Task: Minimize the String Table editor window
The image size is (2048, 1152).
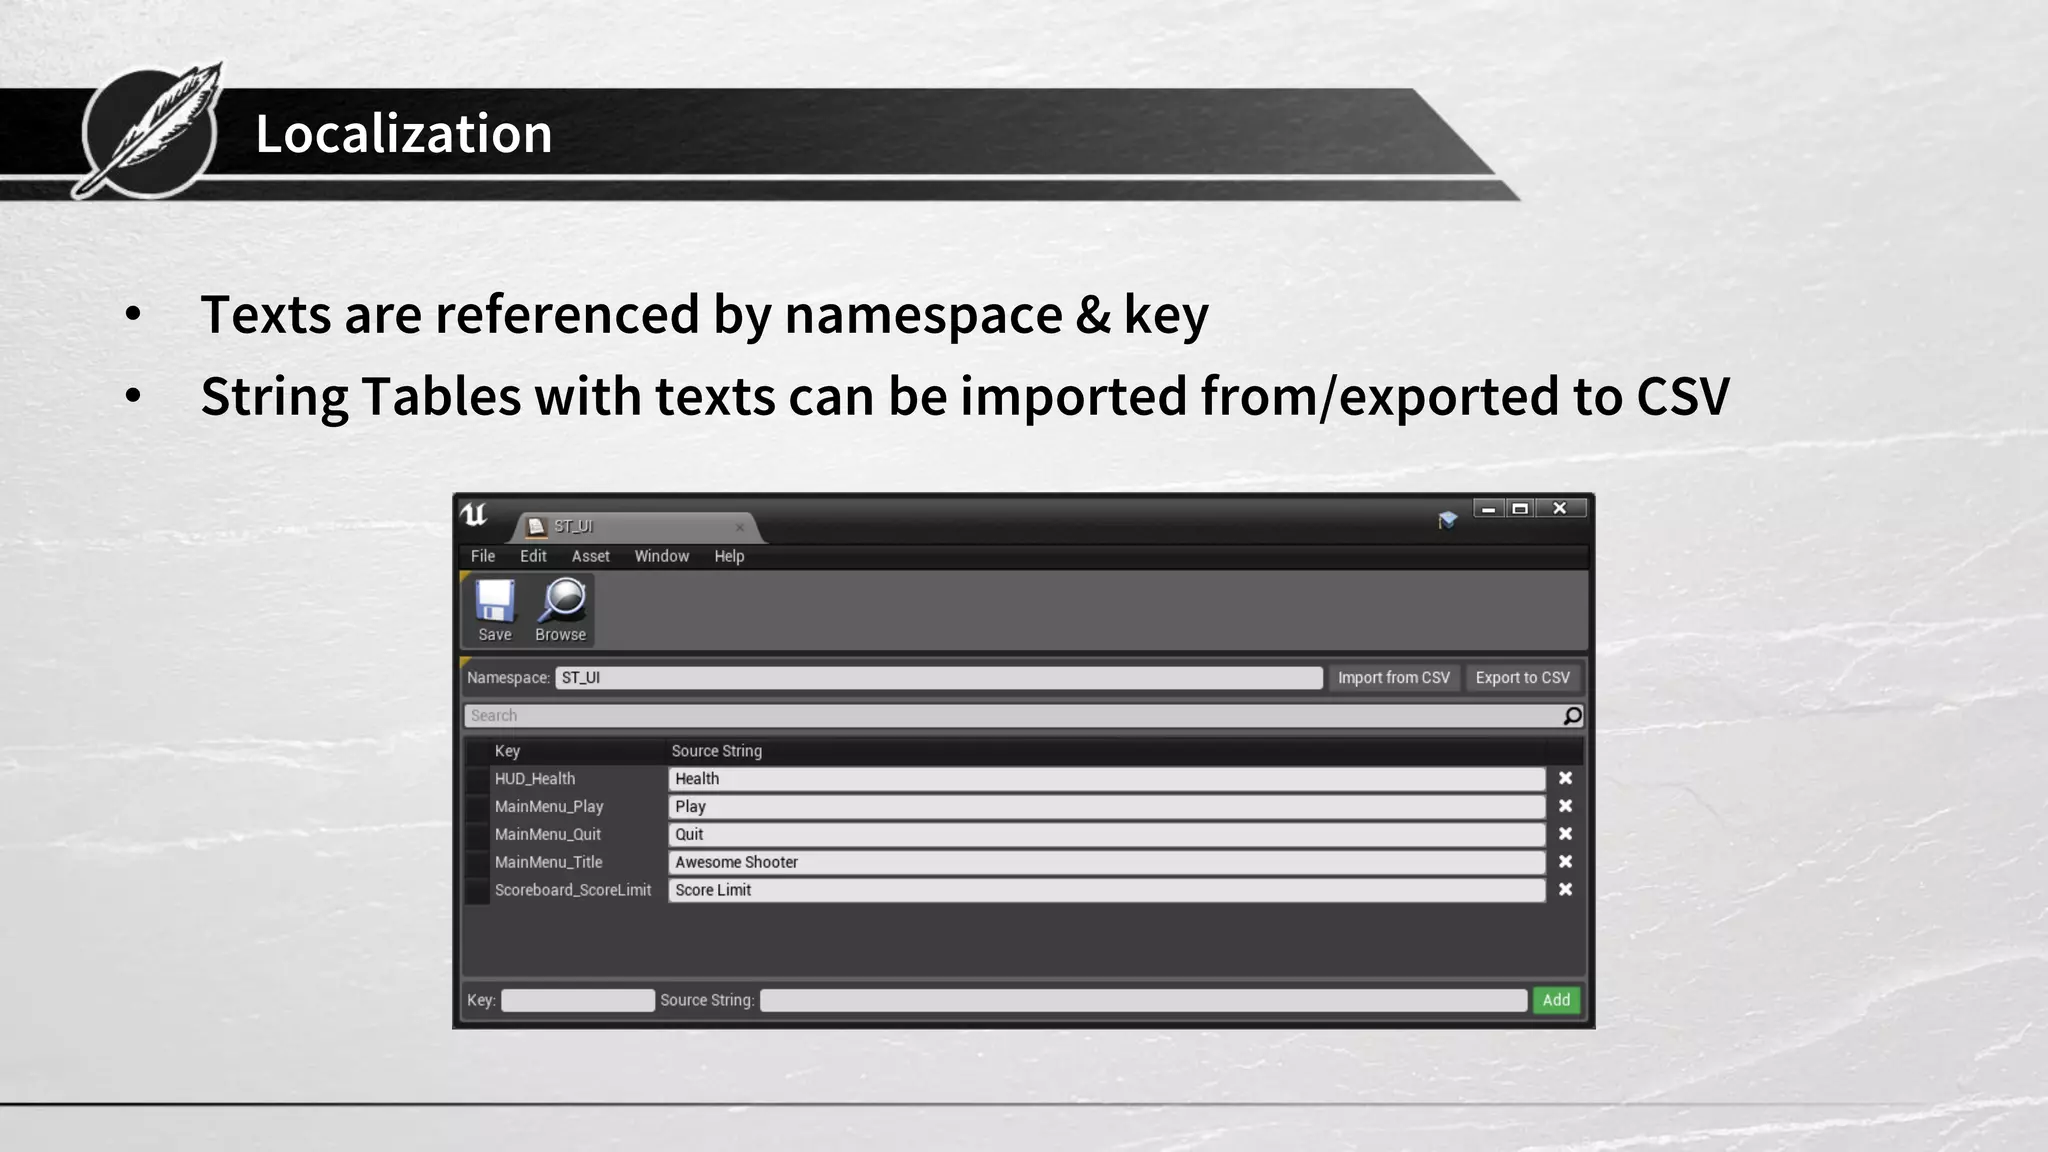Action: pyautogui.click(x=1488, y=509)
